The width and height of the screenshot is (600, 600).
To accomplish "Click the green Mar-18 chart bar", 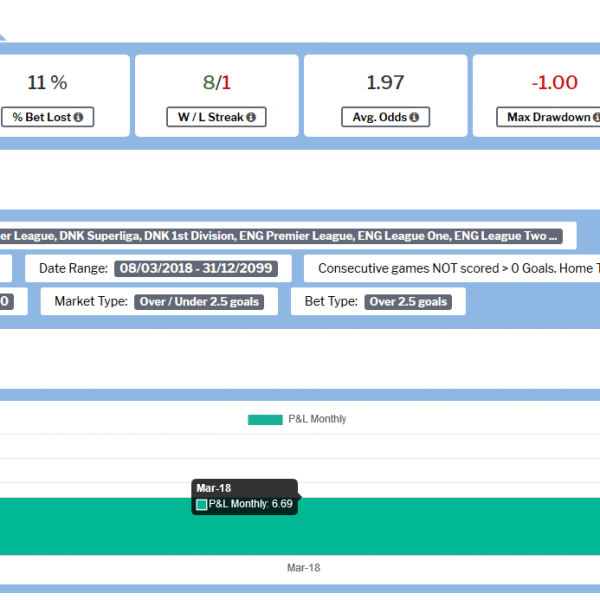I will [x=300, y=526].
